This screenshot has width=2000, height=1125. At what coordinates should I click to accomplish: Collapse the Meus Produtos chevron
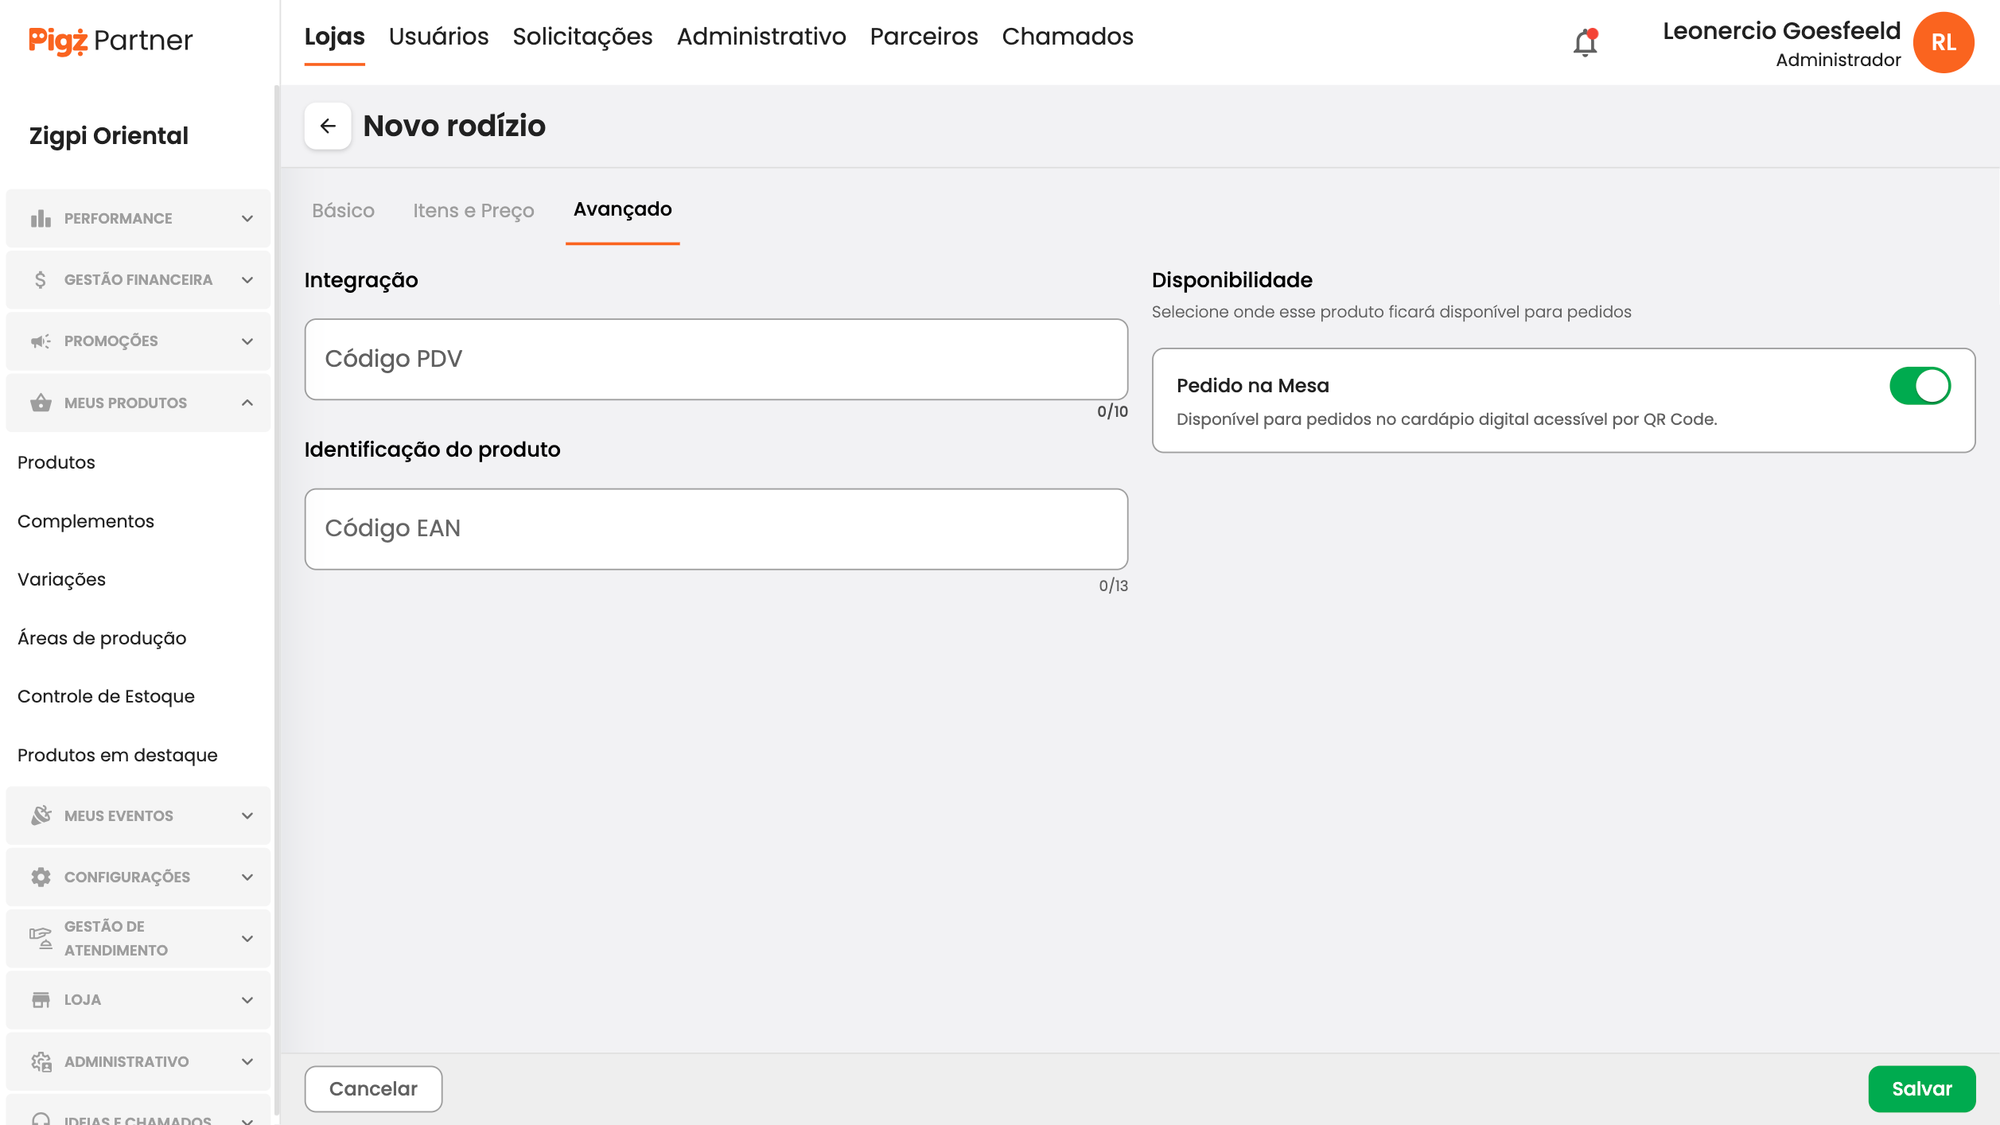pyautogui.click(x=247, y=403)
